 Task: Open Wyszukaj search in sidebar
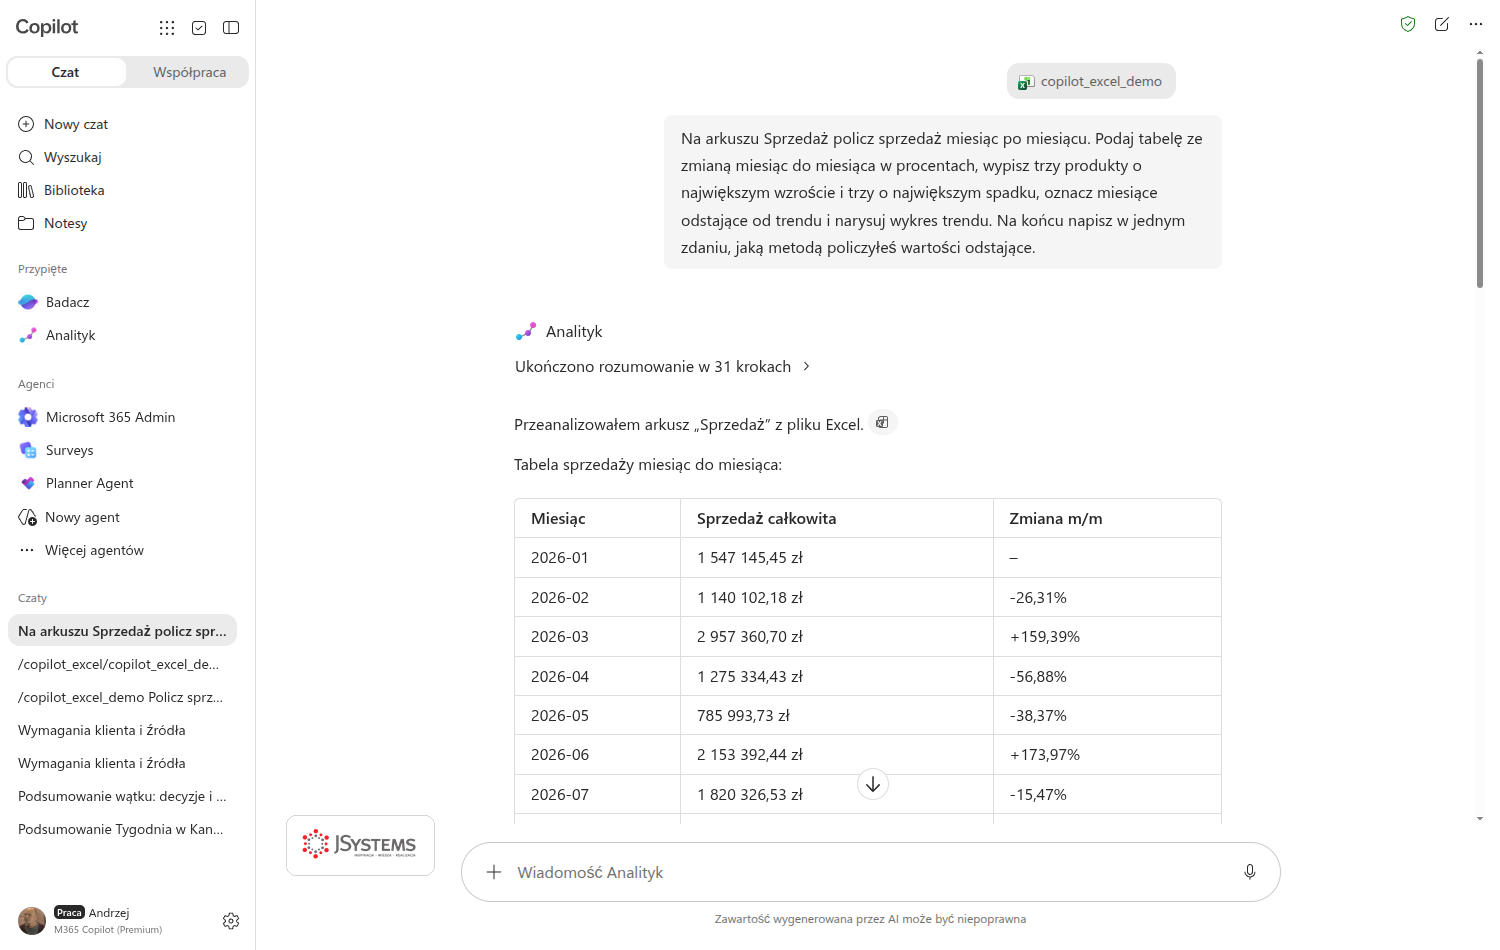pos(127,157)
